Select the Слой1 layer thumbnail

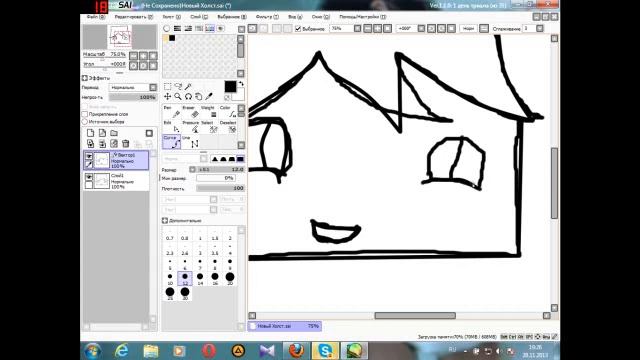click(x=102, y=181)
